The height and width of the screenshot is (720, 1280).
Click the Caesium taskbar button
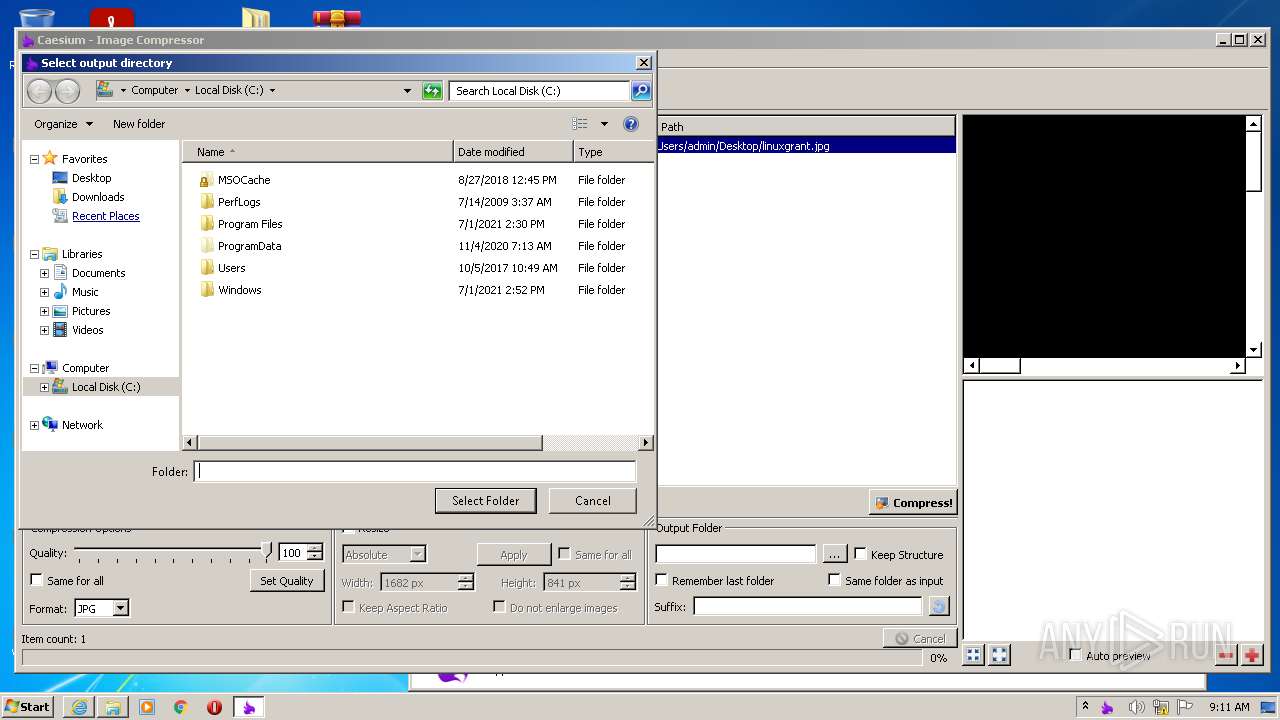tap(249, 707)
